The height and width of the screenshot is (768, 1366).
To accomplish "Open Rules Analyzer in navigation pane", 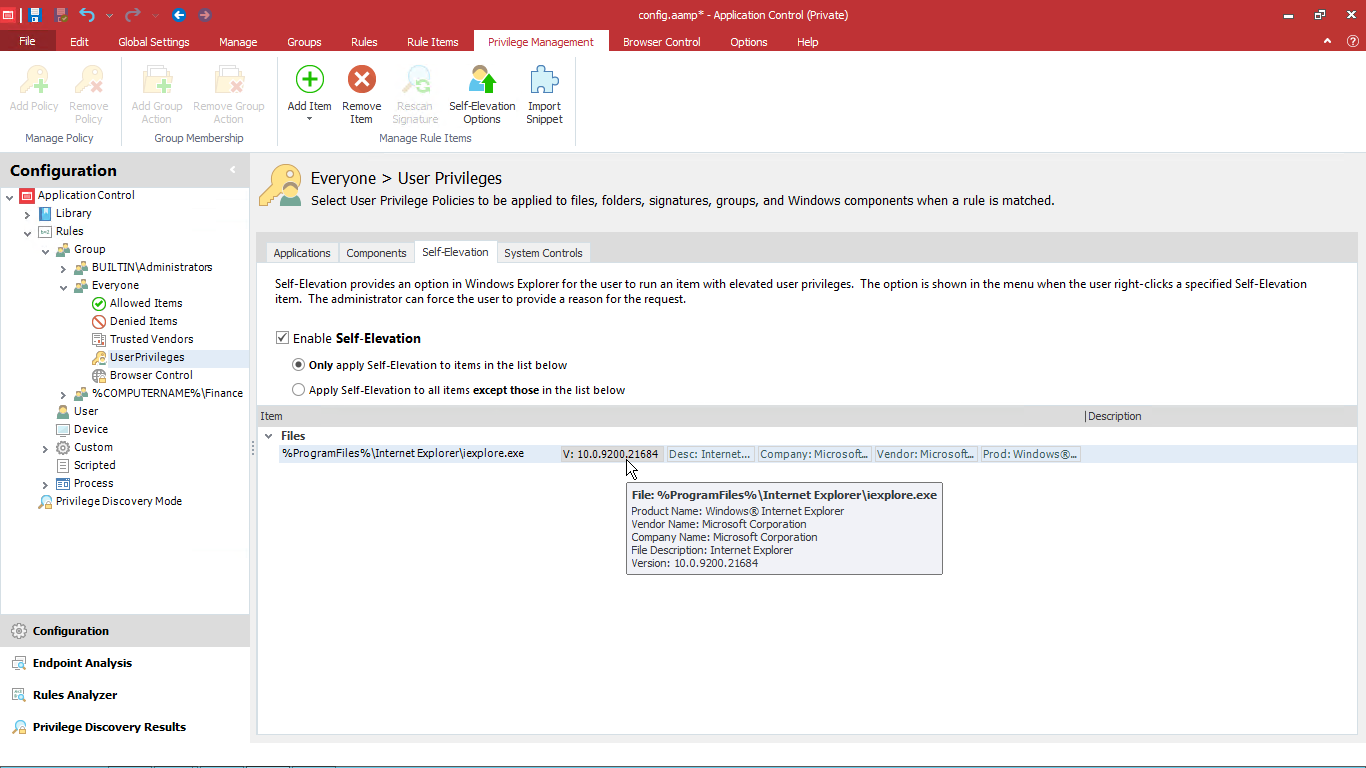I will [x=75, y=695].
